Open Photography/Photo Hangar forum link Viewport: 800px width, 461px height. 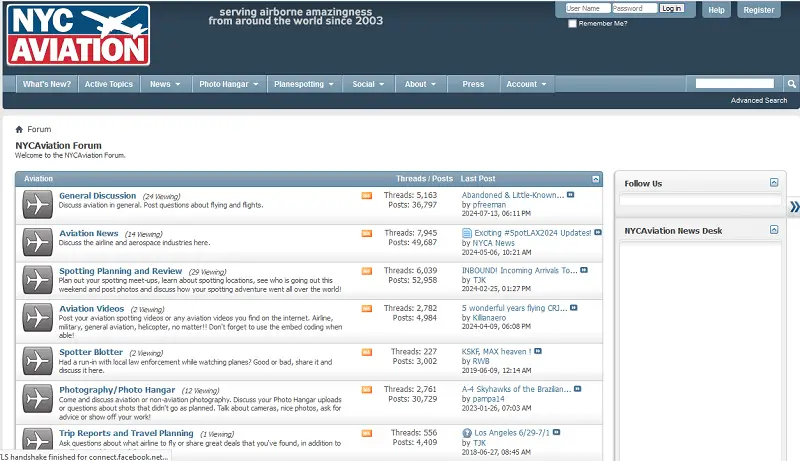pos(117,390)
